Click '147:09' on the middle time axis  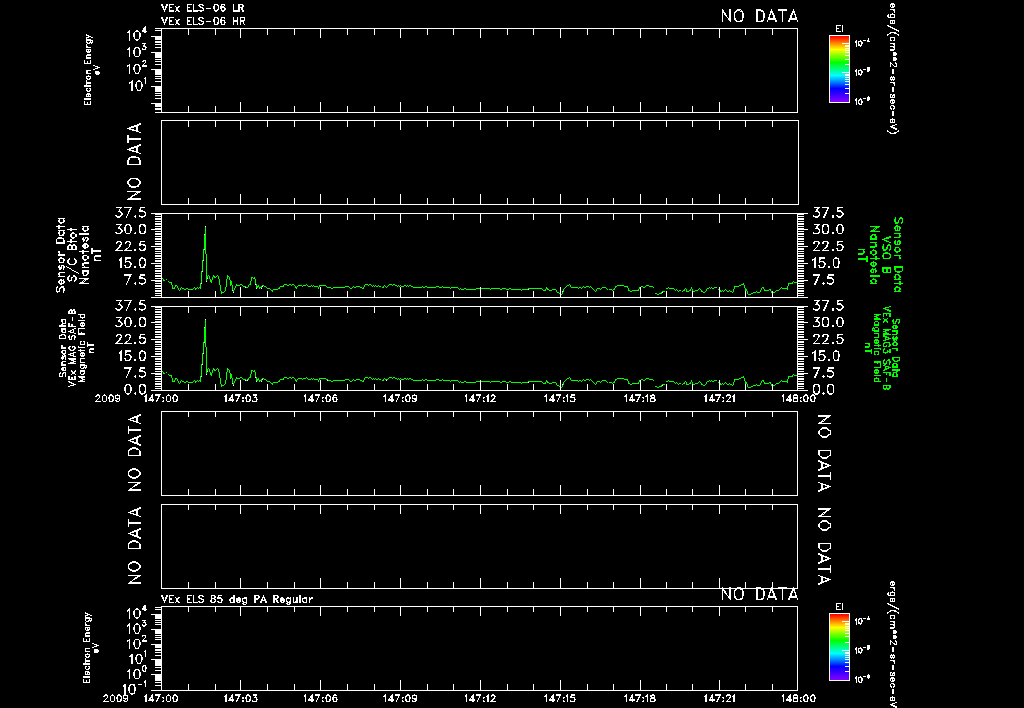(x=400, y=398)
